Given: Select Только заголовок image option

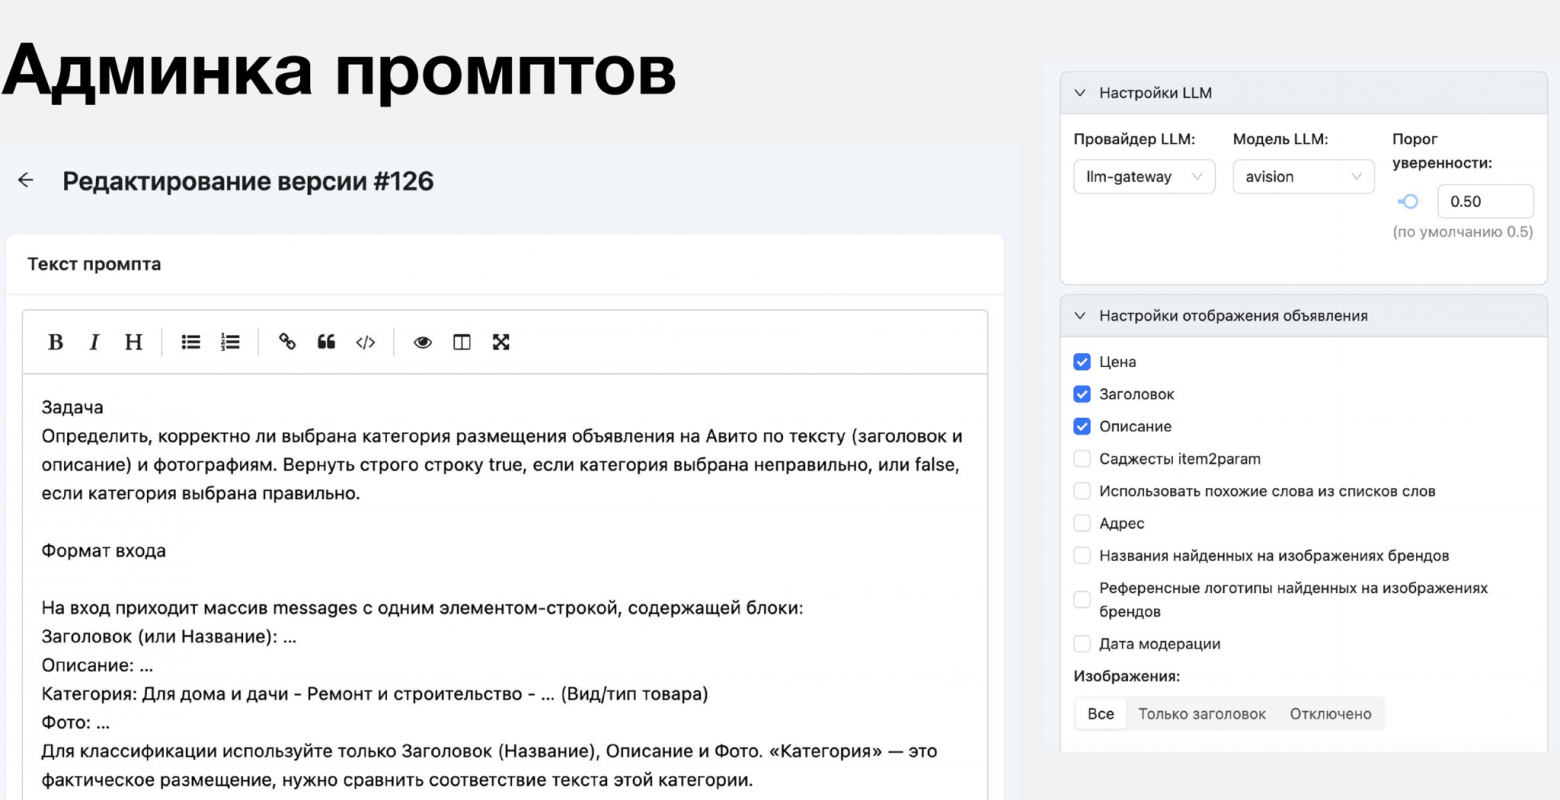Looking at the screenshot, I should [1202, 714].
